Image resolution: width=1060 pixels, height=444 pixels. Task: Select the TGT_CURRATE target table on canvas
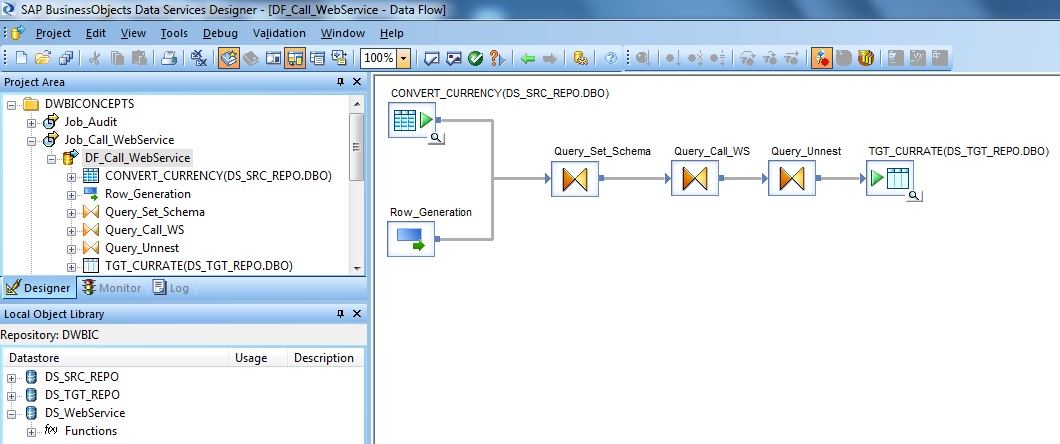[890, 178]
